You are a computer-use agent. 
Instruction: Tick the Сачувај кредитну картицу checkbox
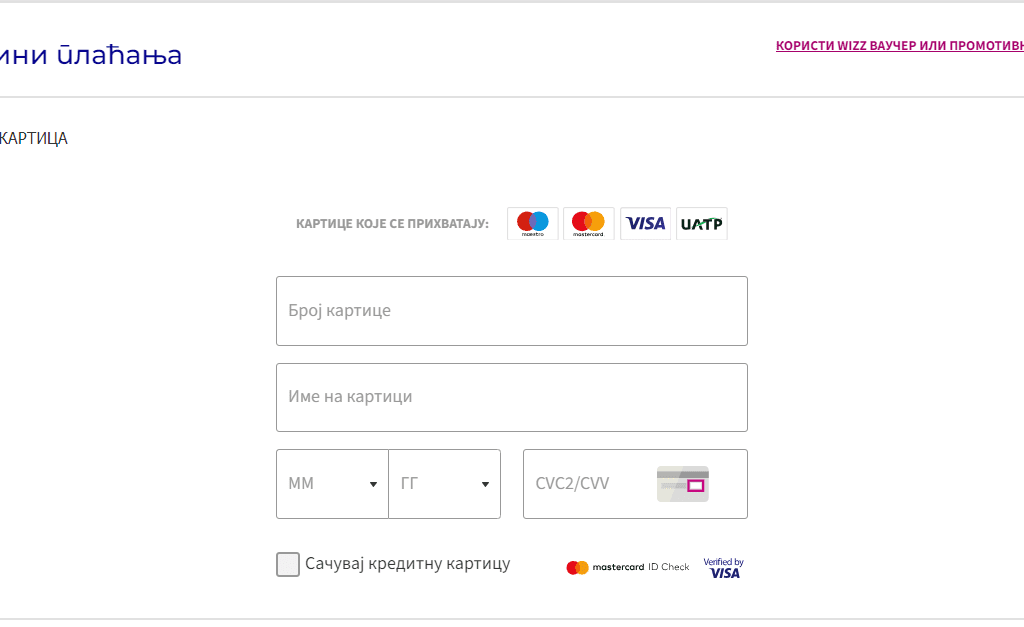288,564
